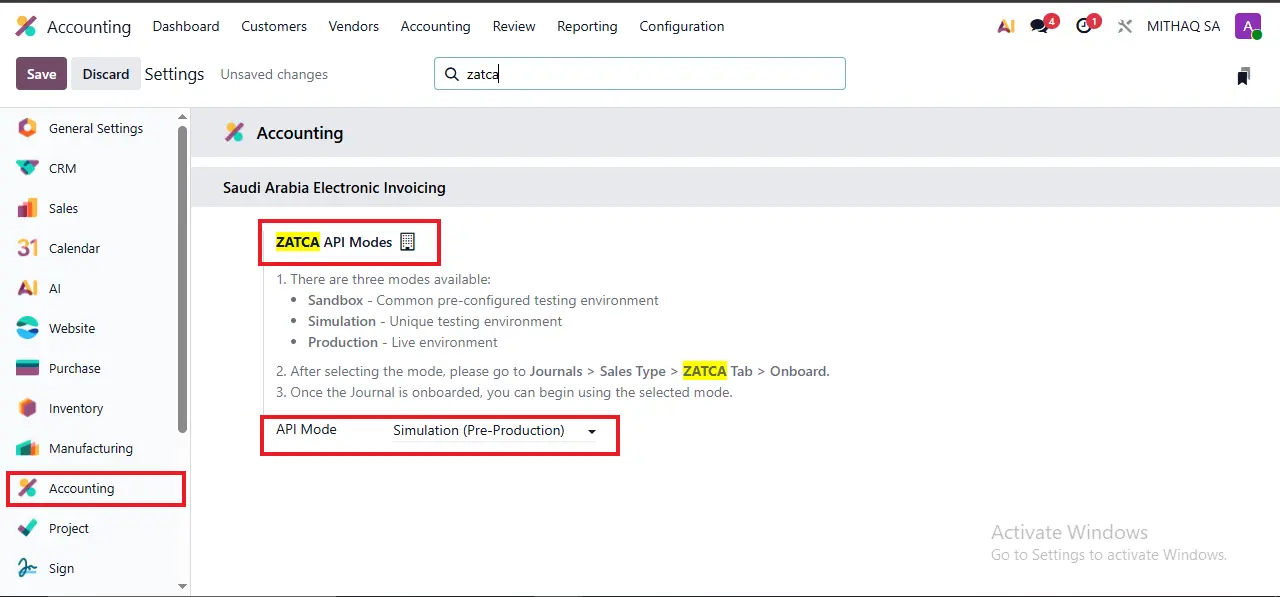Open the activities clock icon
1280x597 pixels.
coord(1085,26)
